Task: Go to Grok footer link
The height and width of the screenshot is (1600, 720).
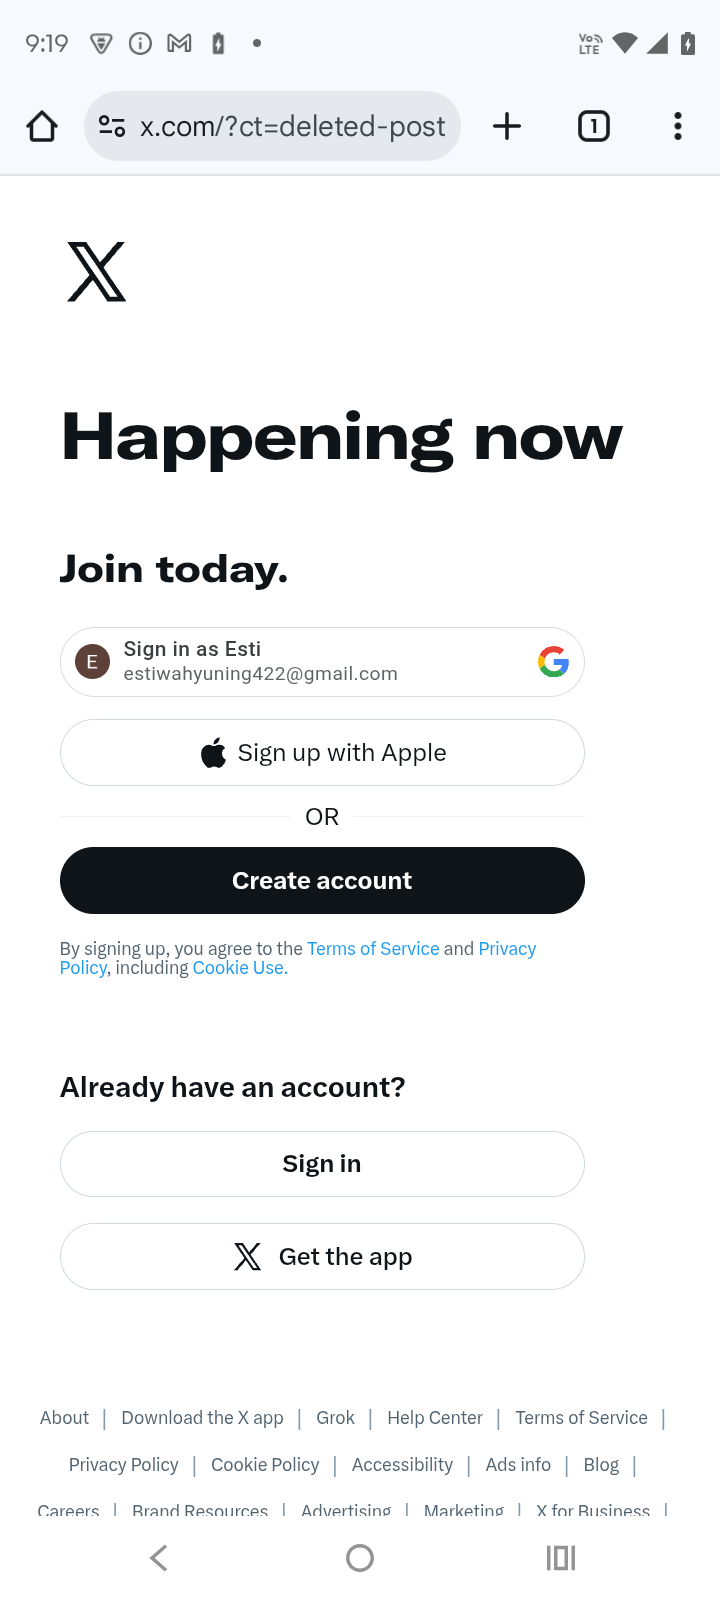Action: click(x=335, y=1418)
